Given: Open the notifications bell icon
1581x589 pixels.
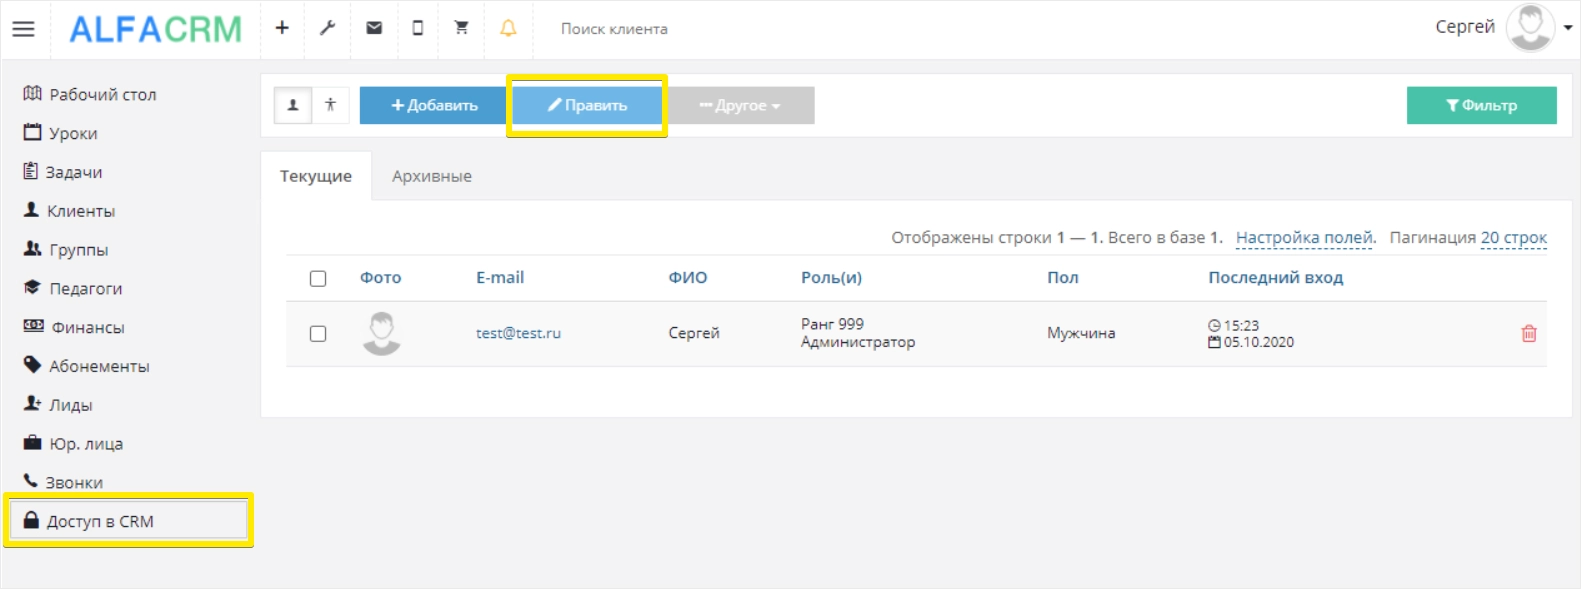Looking at the screenshot, I should (x=508, y=28).
